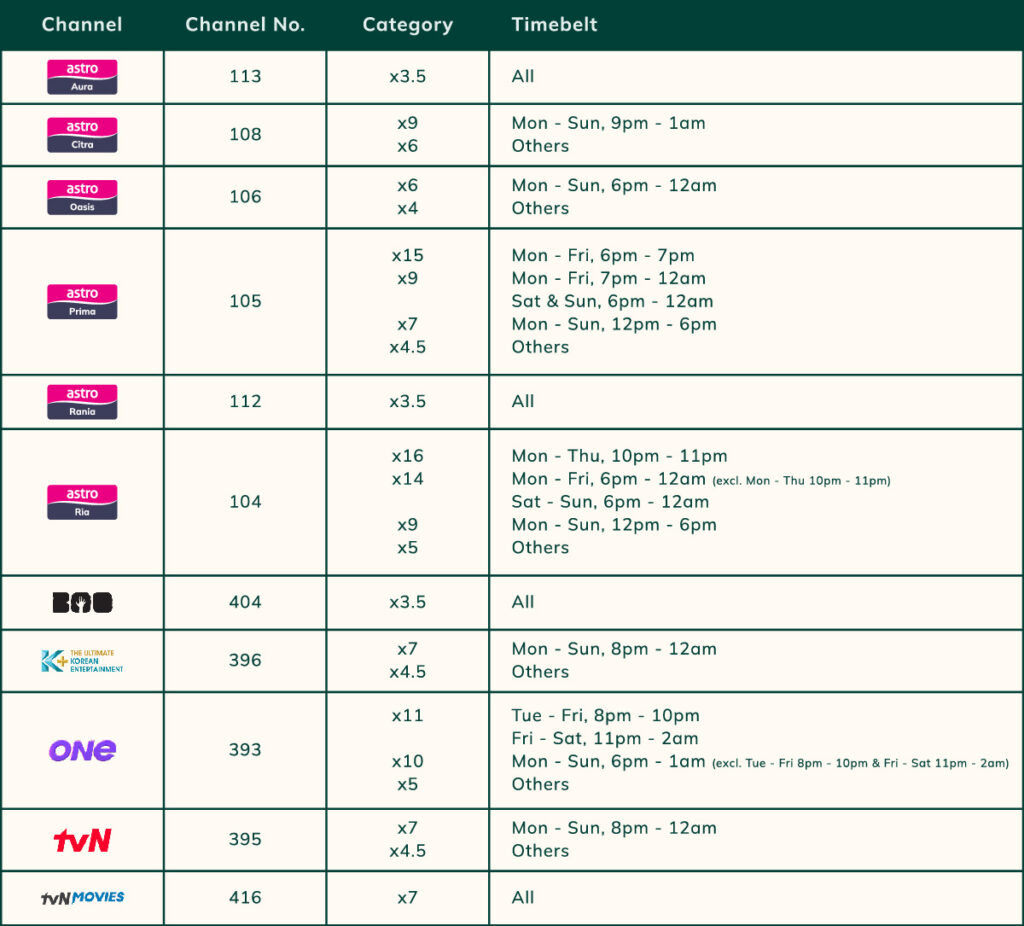The image size is (1024, 926).
Task: Click channel number 404
Action: [x=245, y=602]
